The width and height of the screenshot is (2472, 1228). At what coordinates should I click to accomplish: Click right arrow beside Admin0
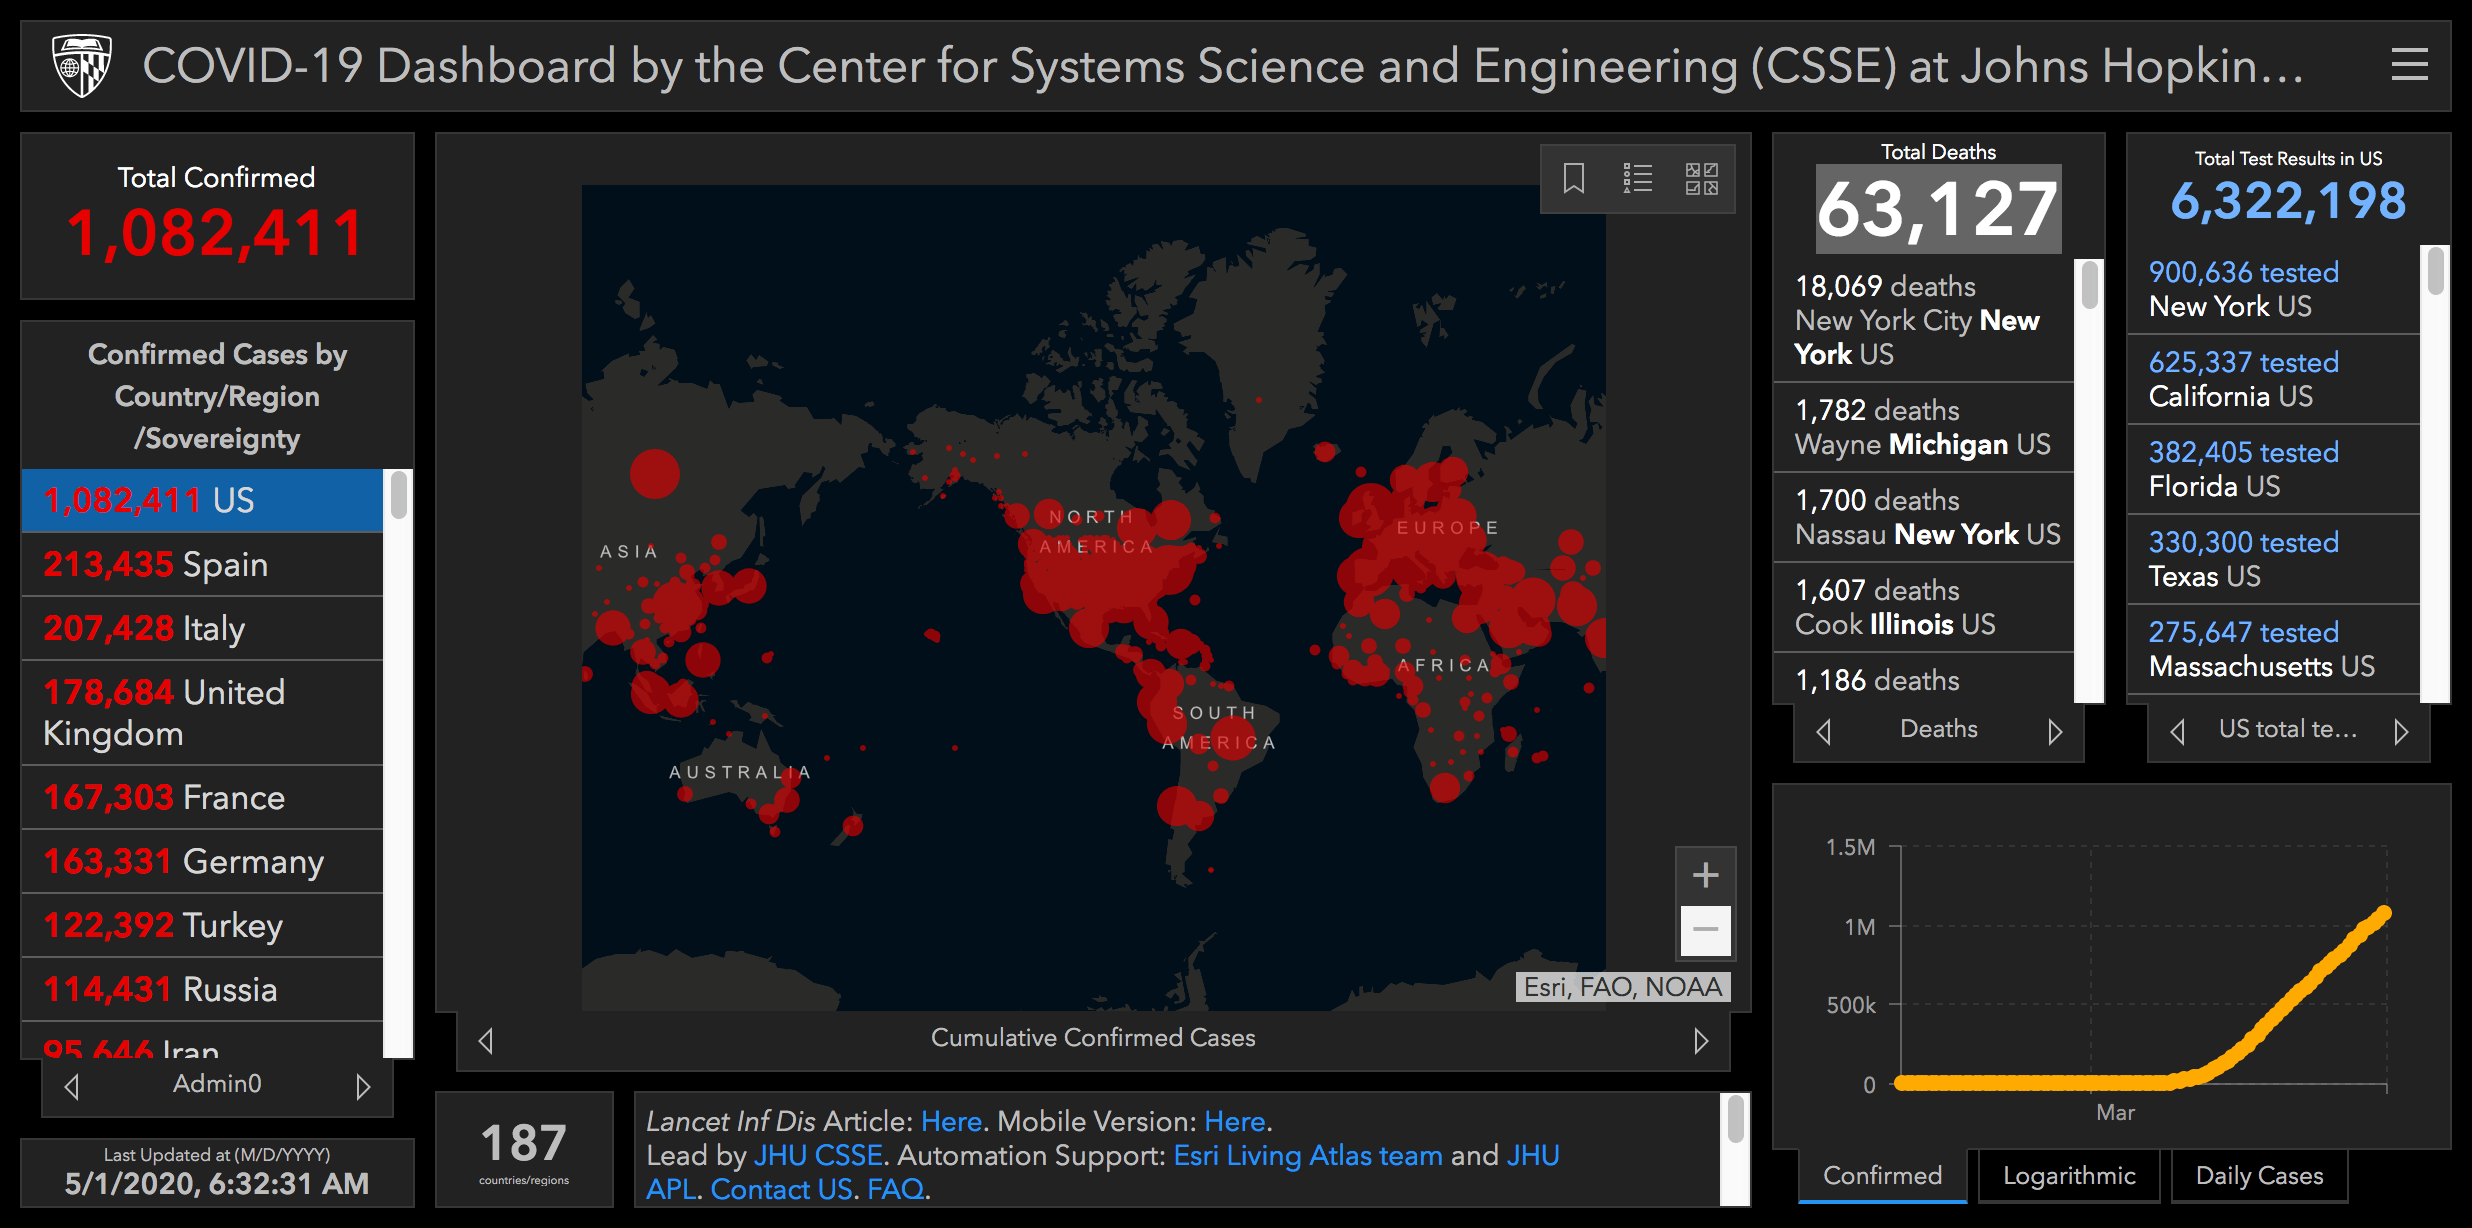(363, 1086)
